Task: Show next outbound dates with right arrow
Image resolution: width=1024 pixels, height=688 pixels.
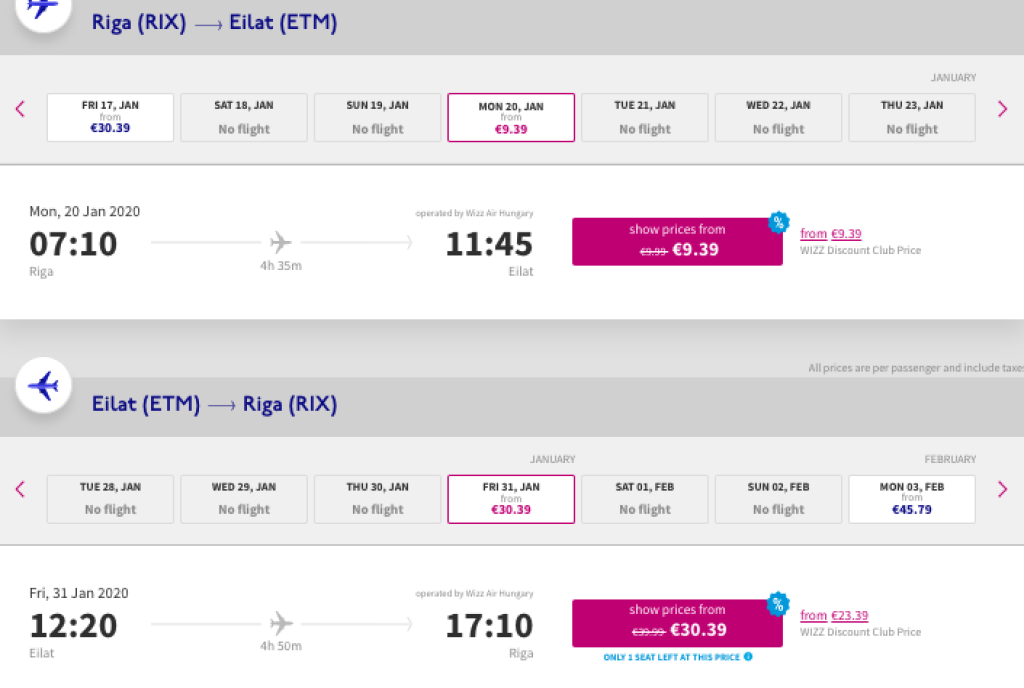Action: [1002, 109]
